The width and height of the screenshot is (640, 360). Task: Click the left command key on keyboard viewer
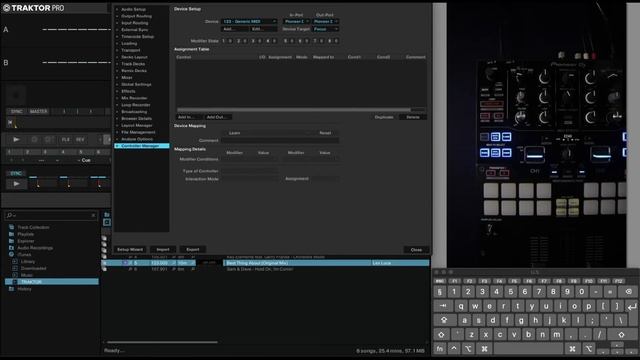tap(484, 349)
